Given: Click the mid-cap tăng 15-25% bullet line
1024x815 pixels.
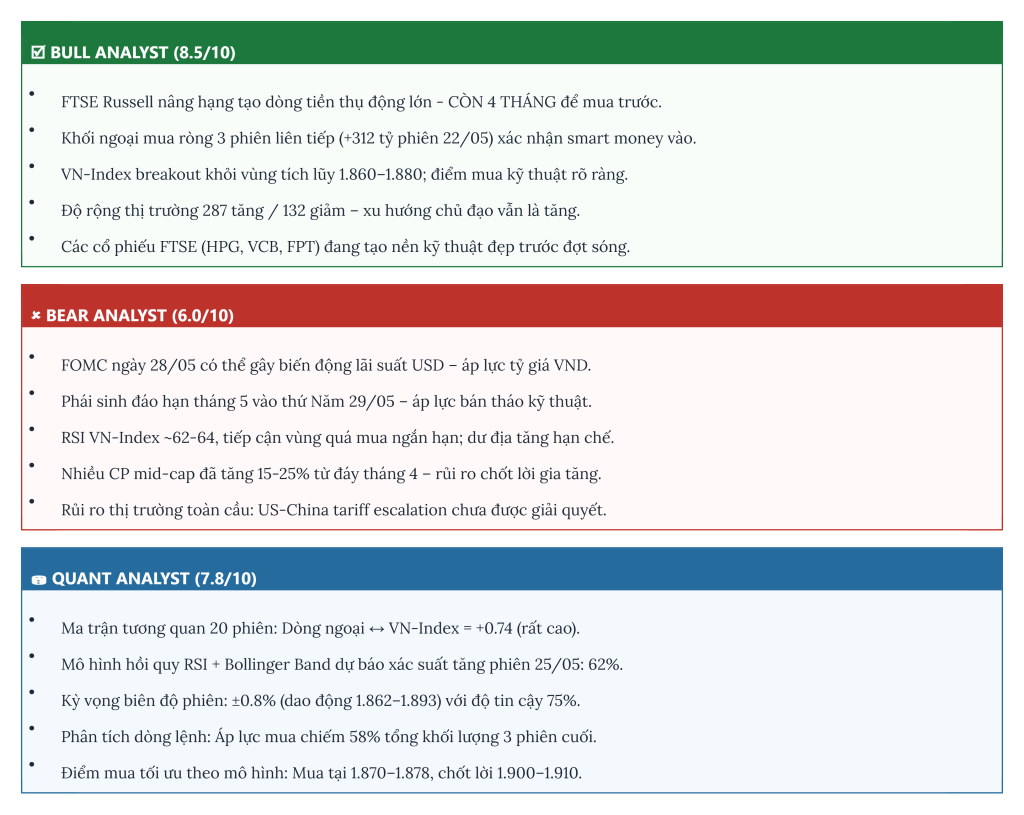Looking at the screenshot, I should point(331,474).
